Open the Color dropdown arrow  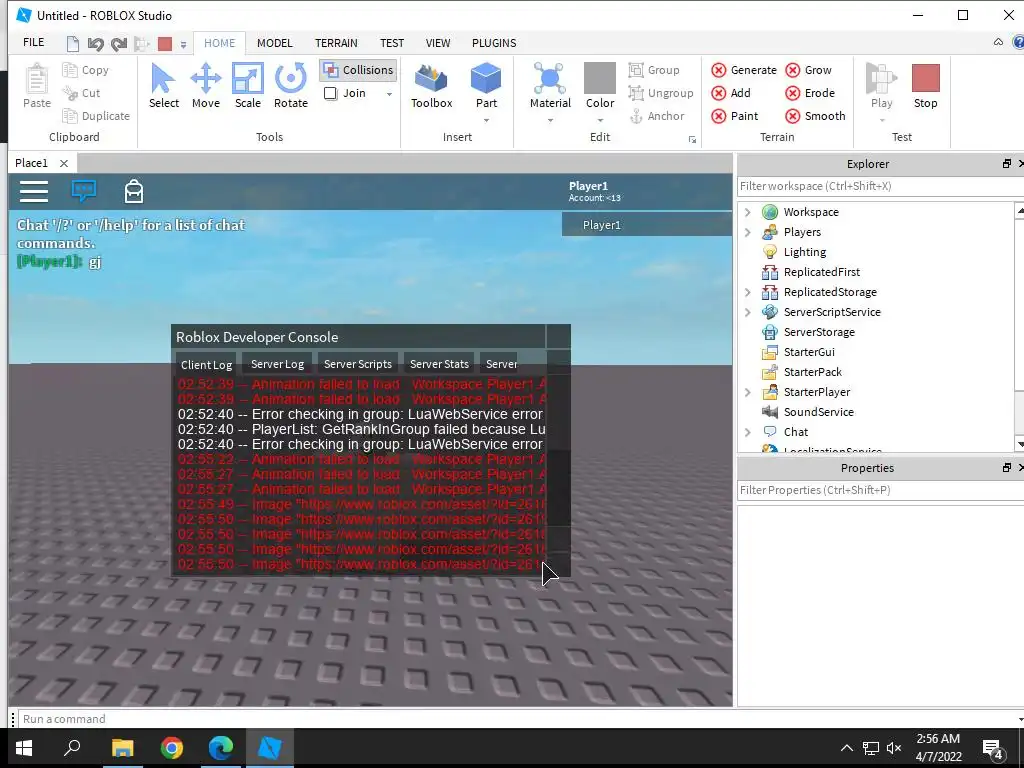[600, 120]
